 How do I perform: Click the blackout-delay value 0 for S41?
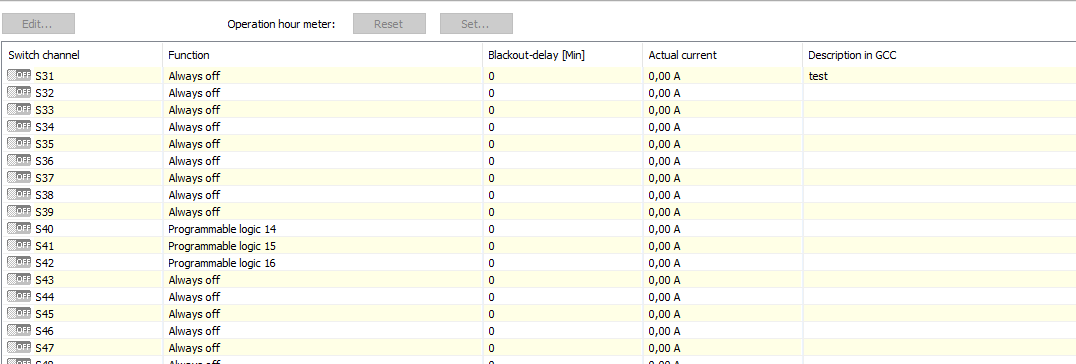click(x=491, y=246)
